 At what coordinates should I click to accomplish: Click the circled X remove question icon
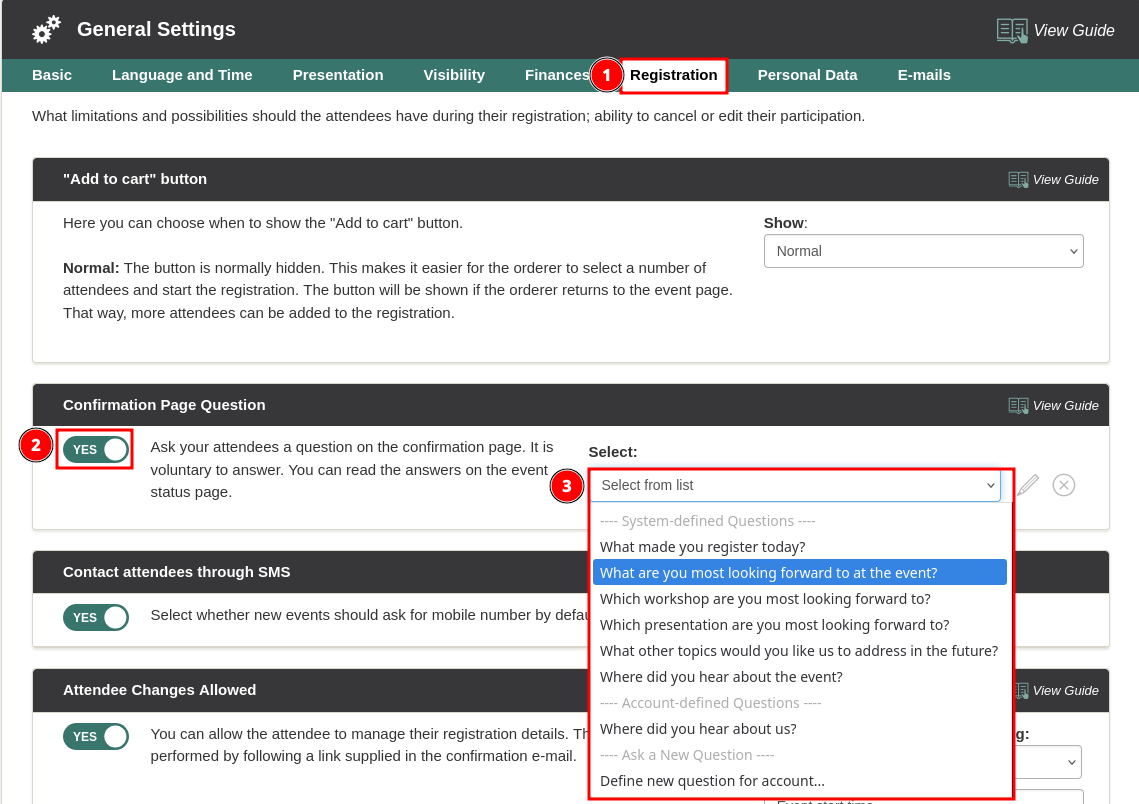(x=1064, y=486)
